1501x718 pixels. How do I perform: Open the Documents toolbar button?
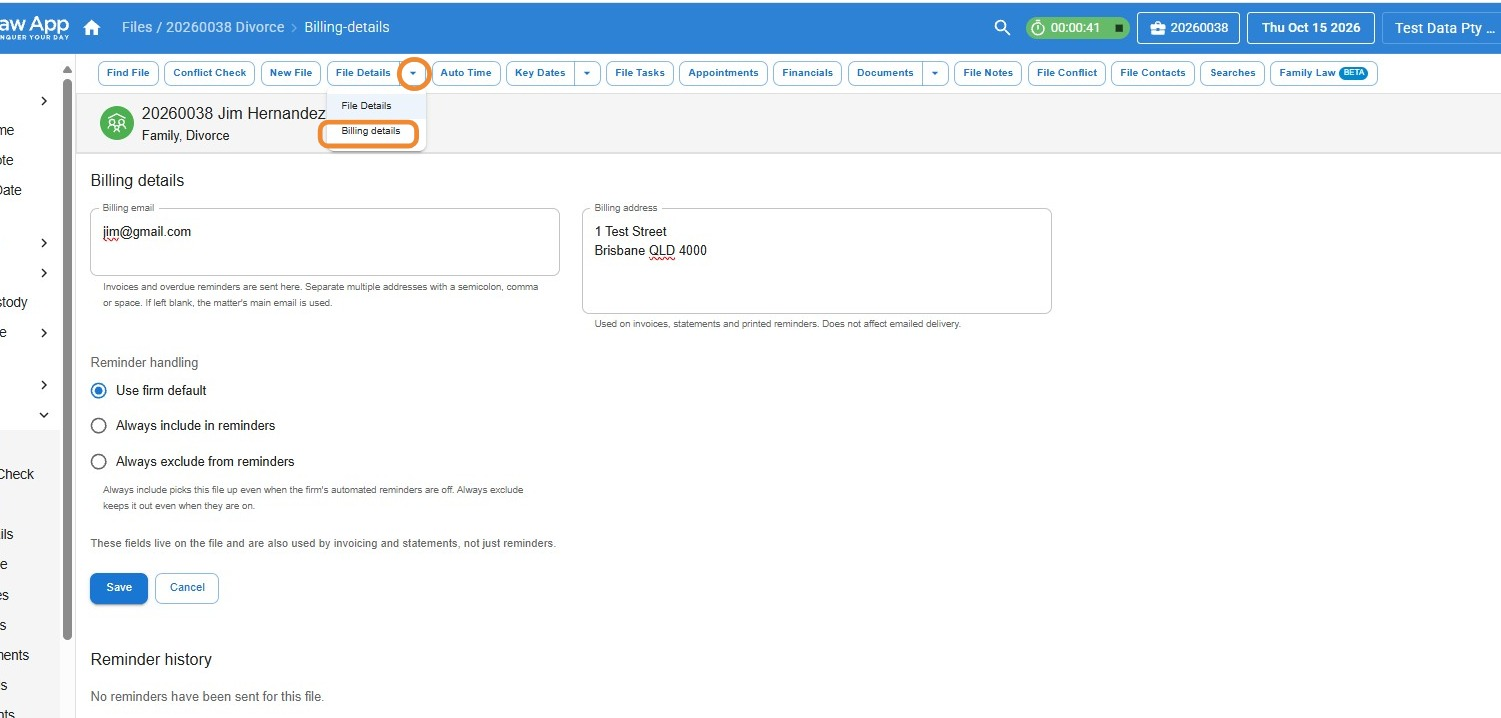coord(885,73)
